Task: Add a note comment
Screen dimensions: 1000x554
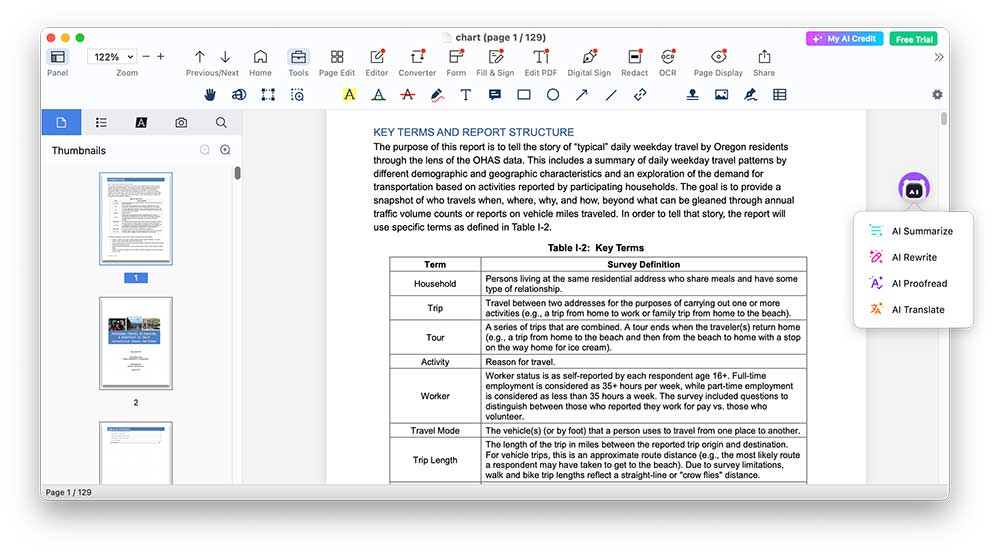Action: 494,95
